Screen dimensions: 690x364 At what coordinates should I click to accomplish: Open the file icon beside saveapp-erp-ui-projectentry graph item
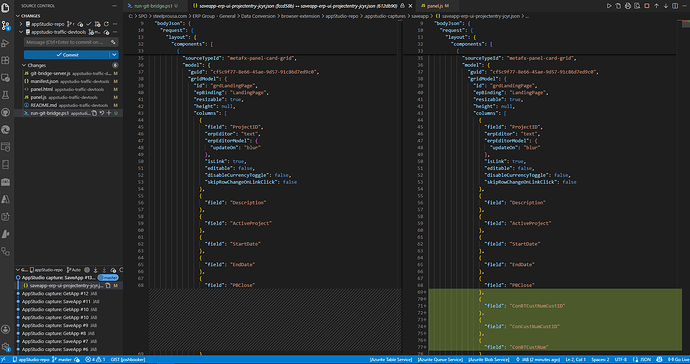coord(108,286)
